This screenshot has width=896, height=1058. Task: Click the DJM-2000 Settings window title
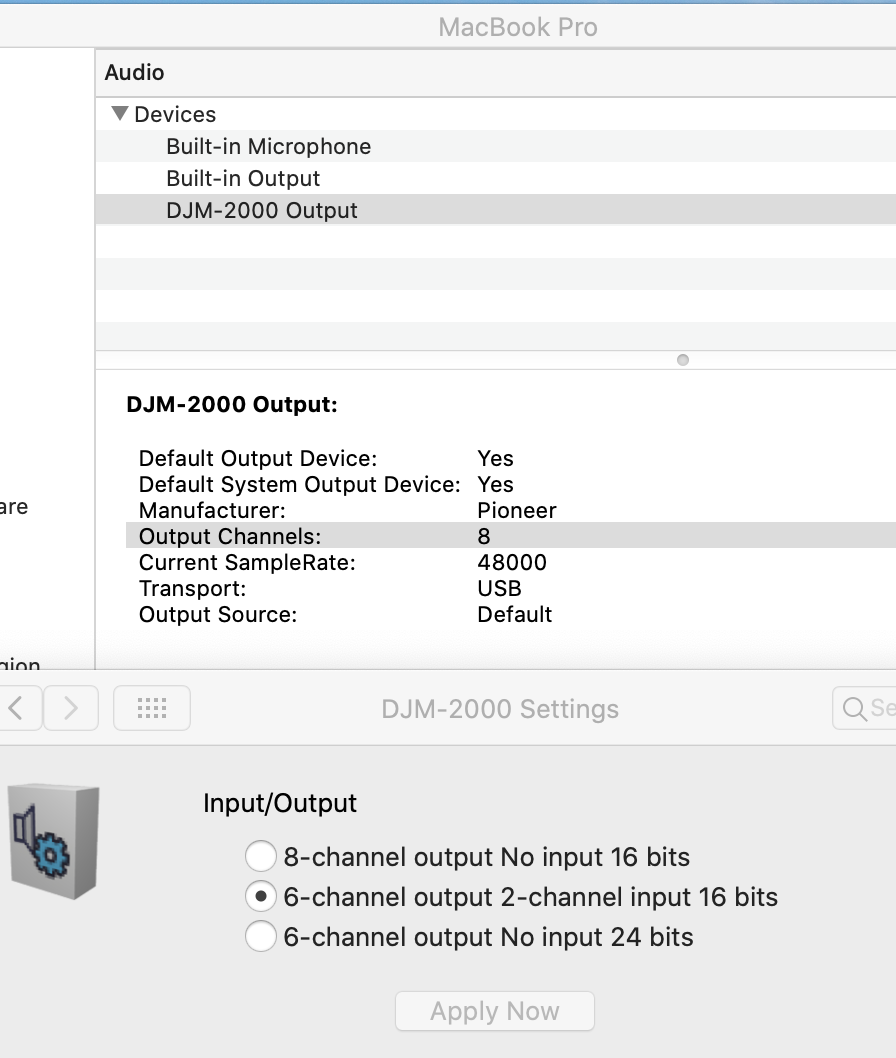[x=500, y=709]
